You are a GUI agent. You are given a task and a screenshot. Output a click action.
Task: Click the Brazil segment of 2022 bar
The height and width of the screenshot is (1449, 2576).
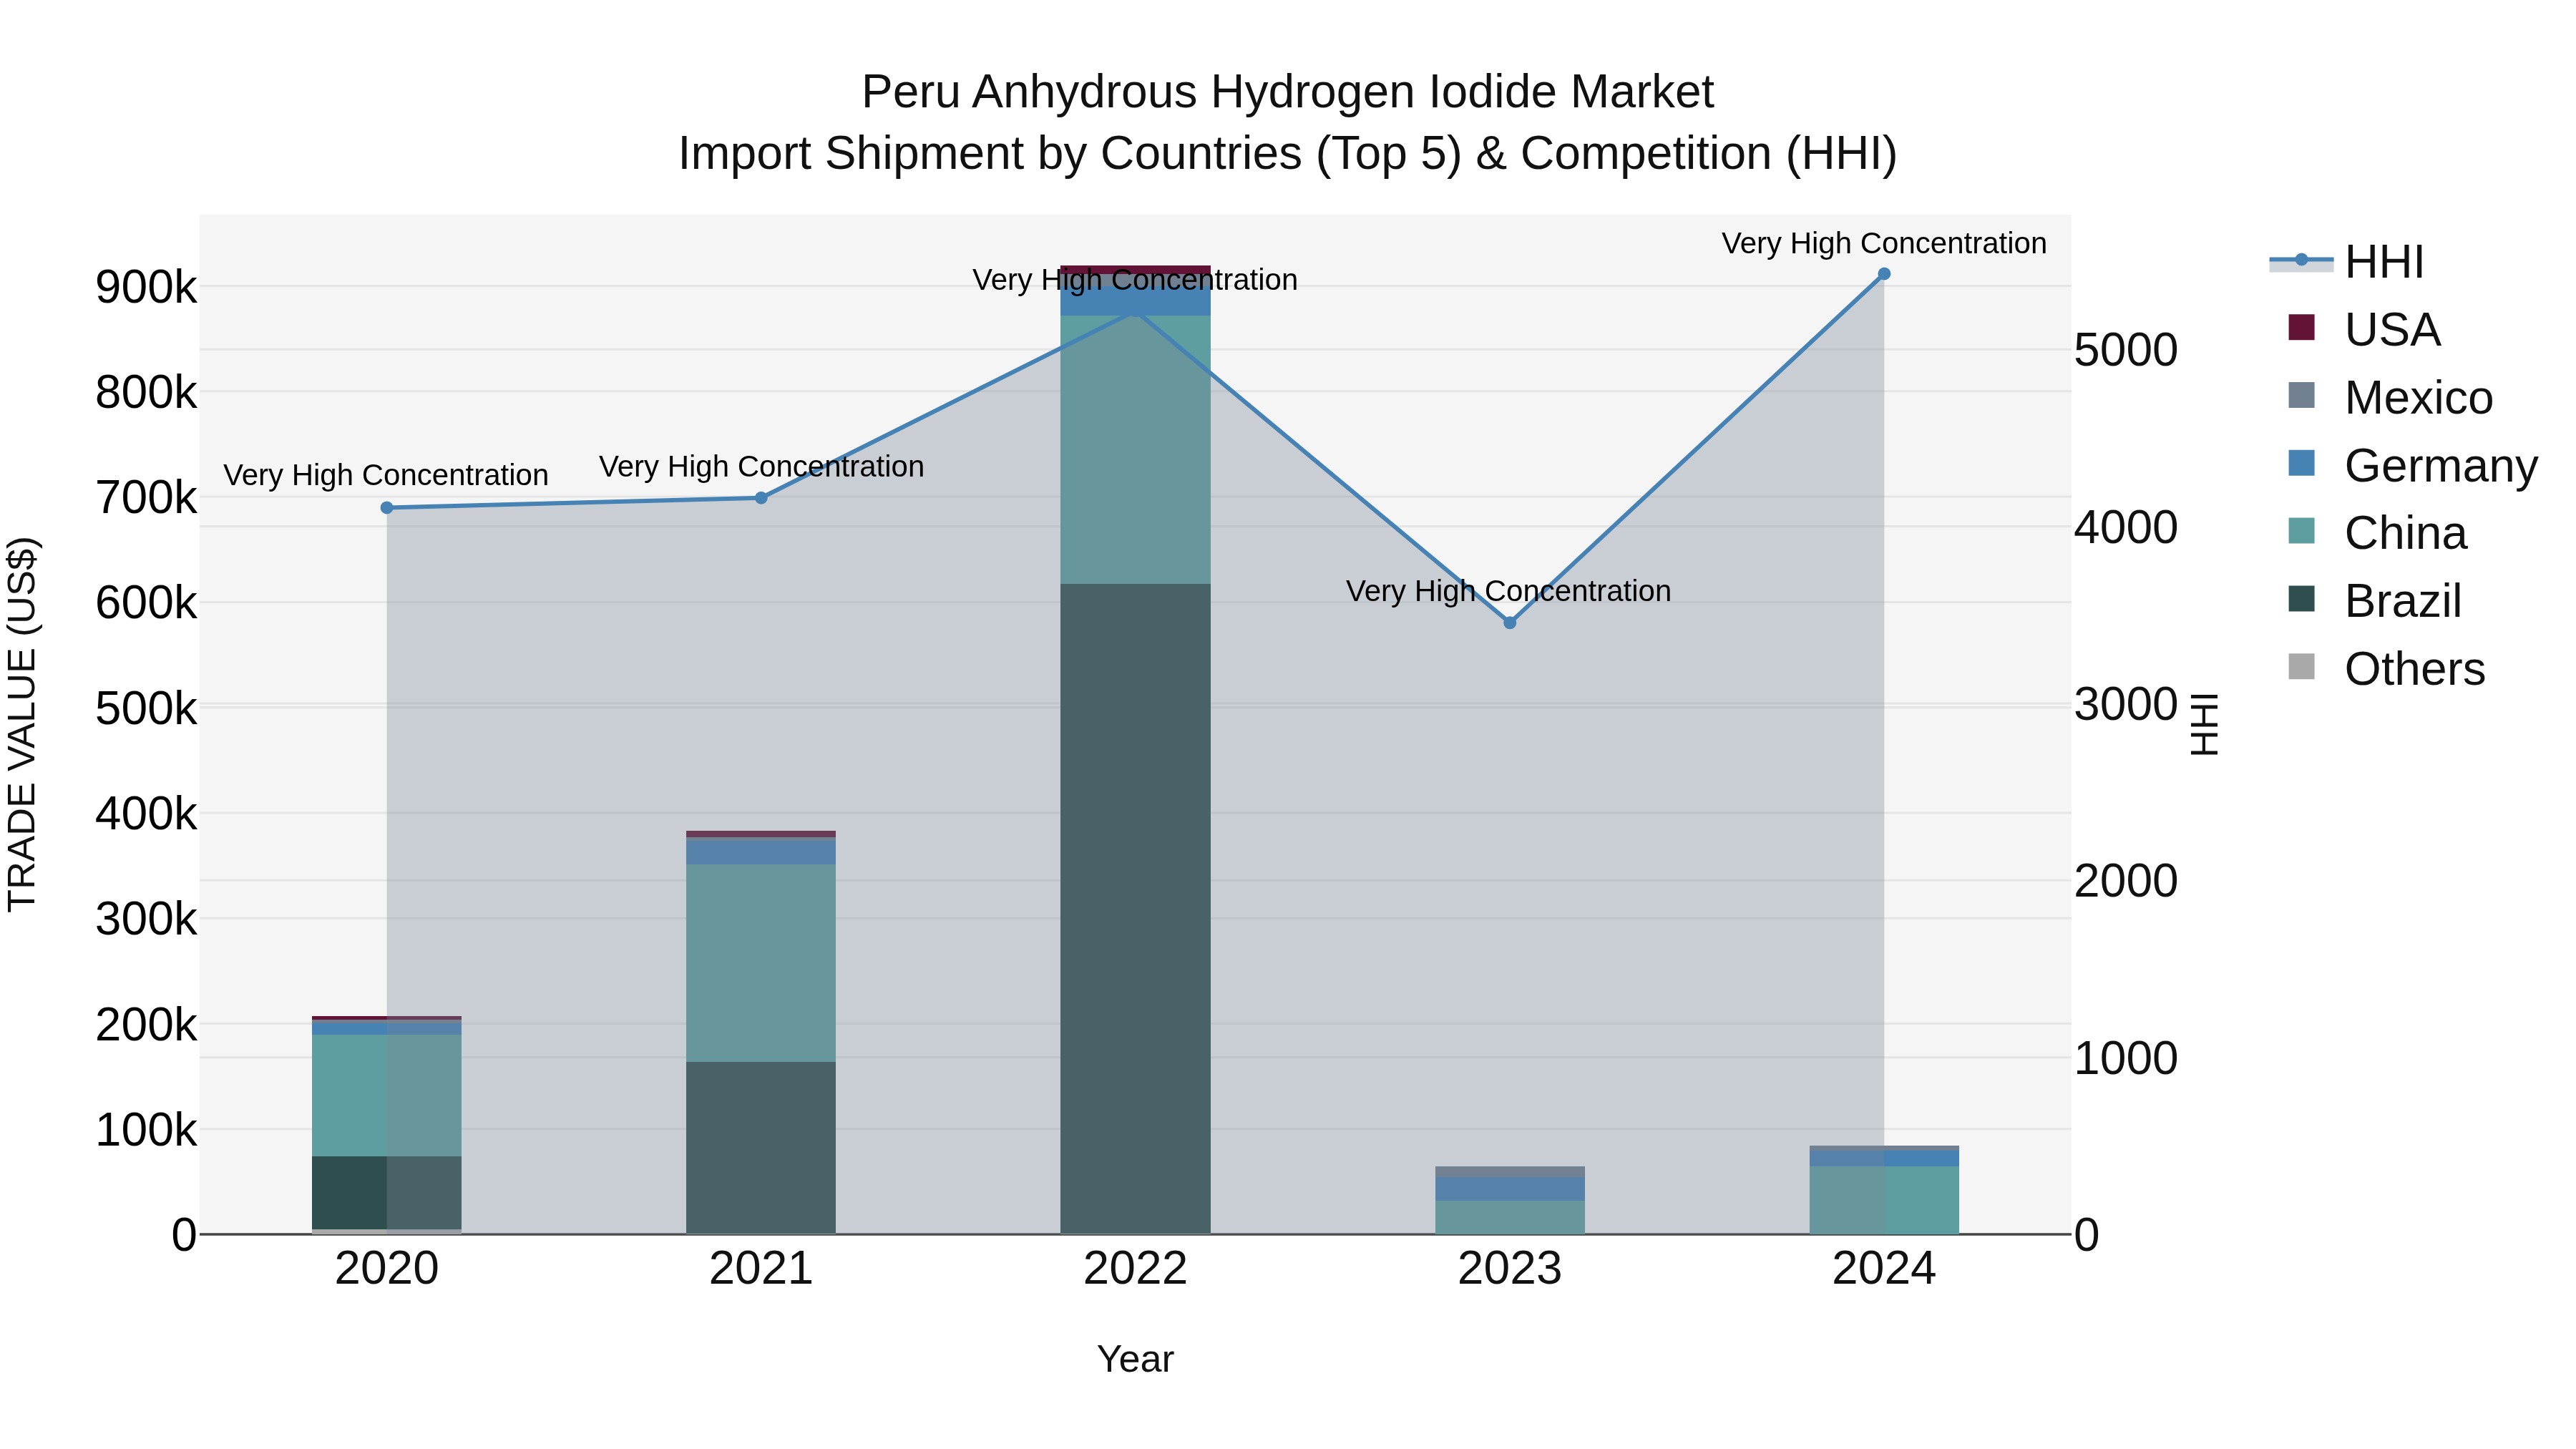coord(1135,909)
